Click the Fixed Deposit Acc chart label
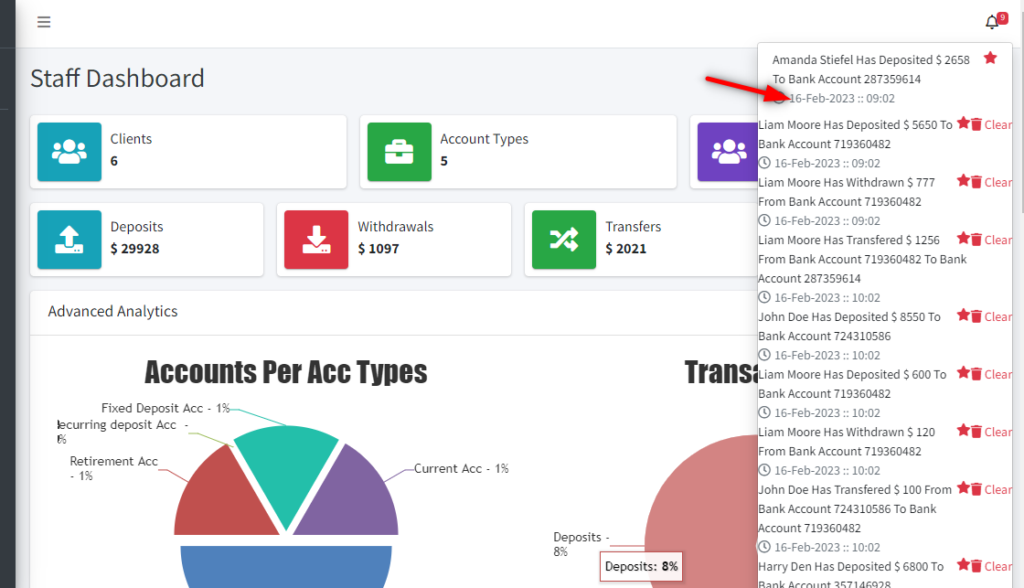Image resolution: width=1024 pixels, height=588 pixels. [x=165, y=408]
